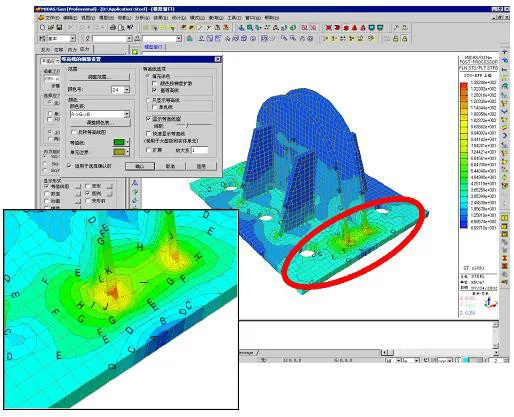Viewport: 514px width, 417px height.
Task: Toggle the checked checkbox below the slider button row
Action: click(69, 166)
